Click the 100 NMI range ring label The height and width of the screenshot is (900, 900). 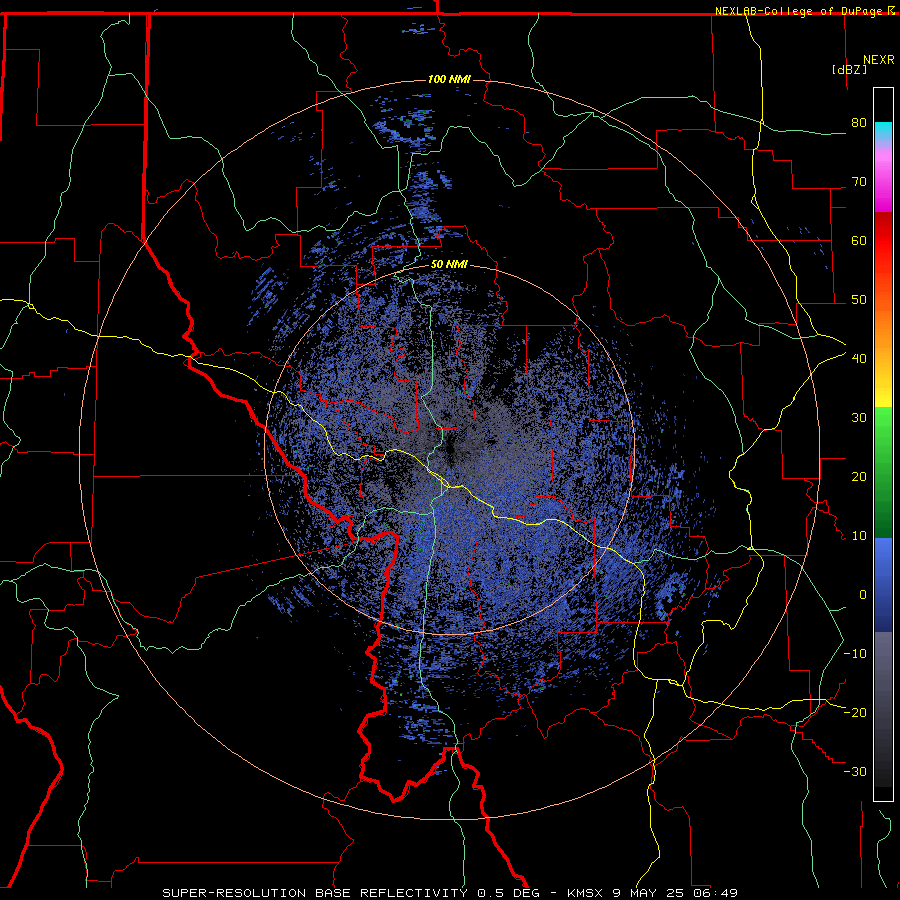(449, 79)
